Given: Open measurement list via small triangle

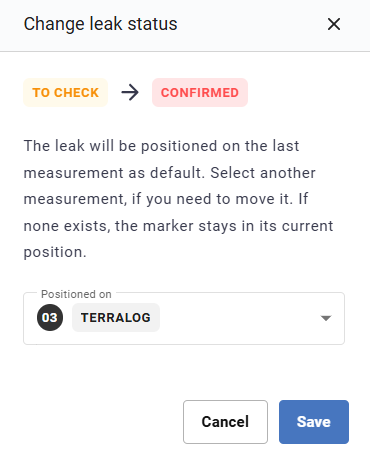Looking at the screenshot, I should (326, 318).
